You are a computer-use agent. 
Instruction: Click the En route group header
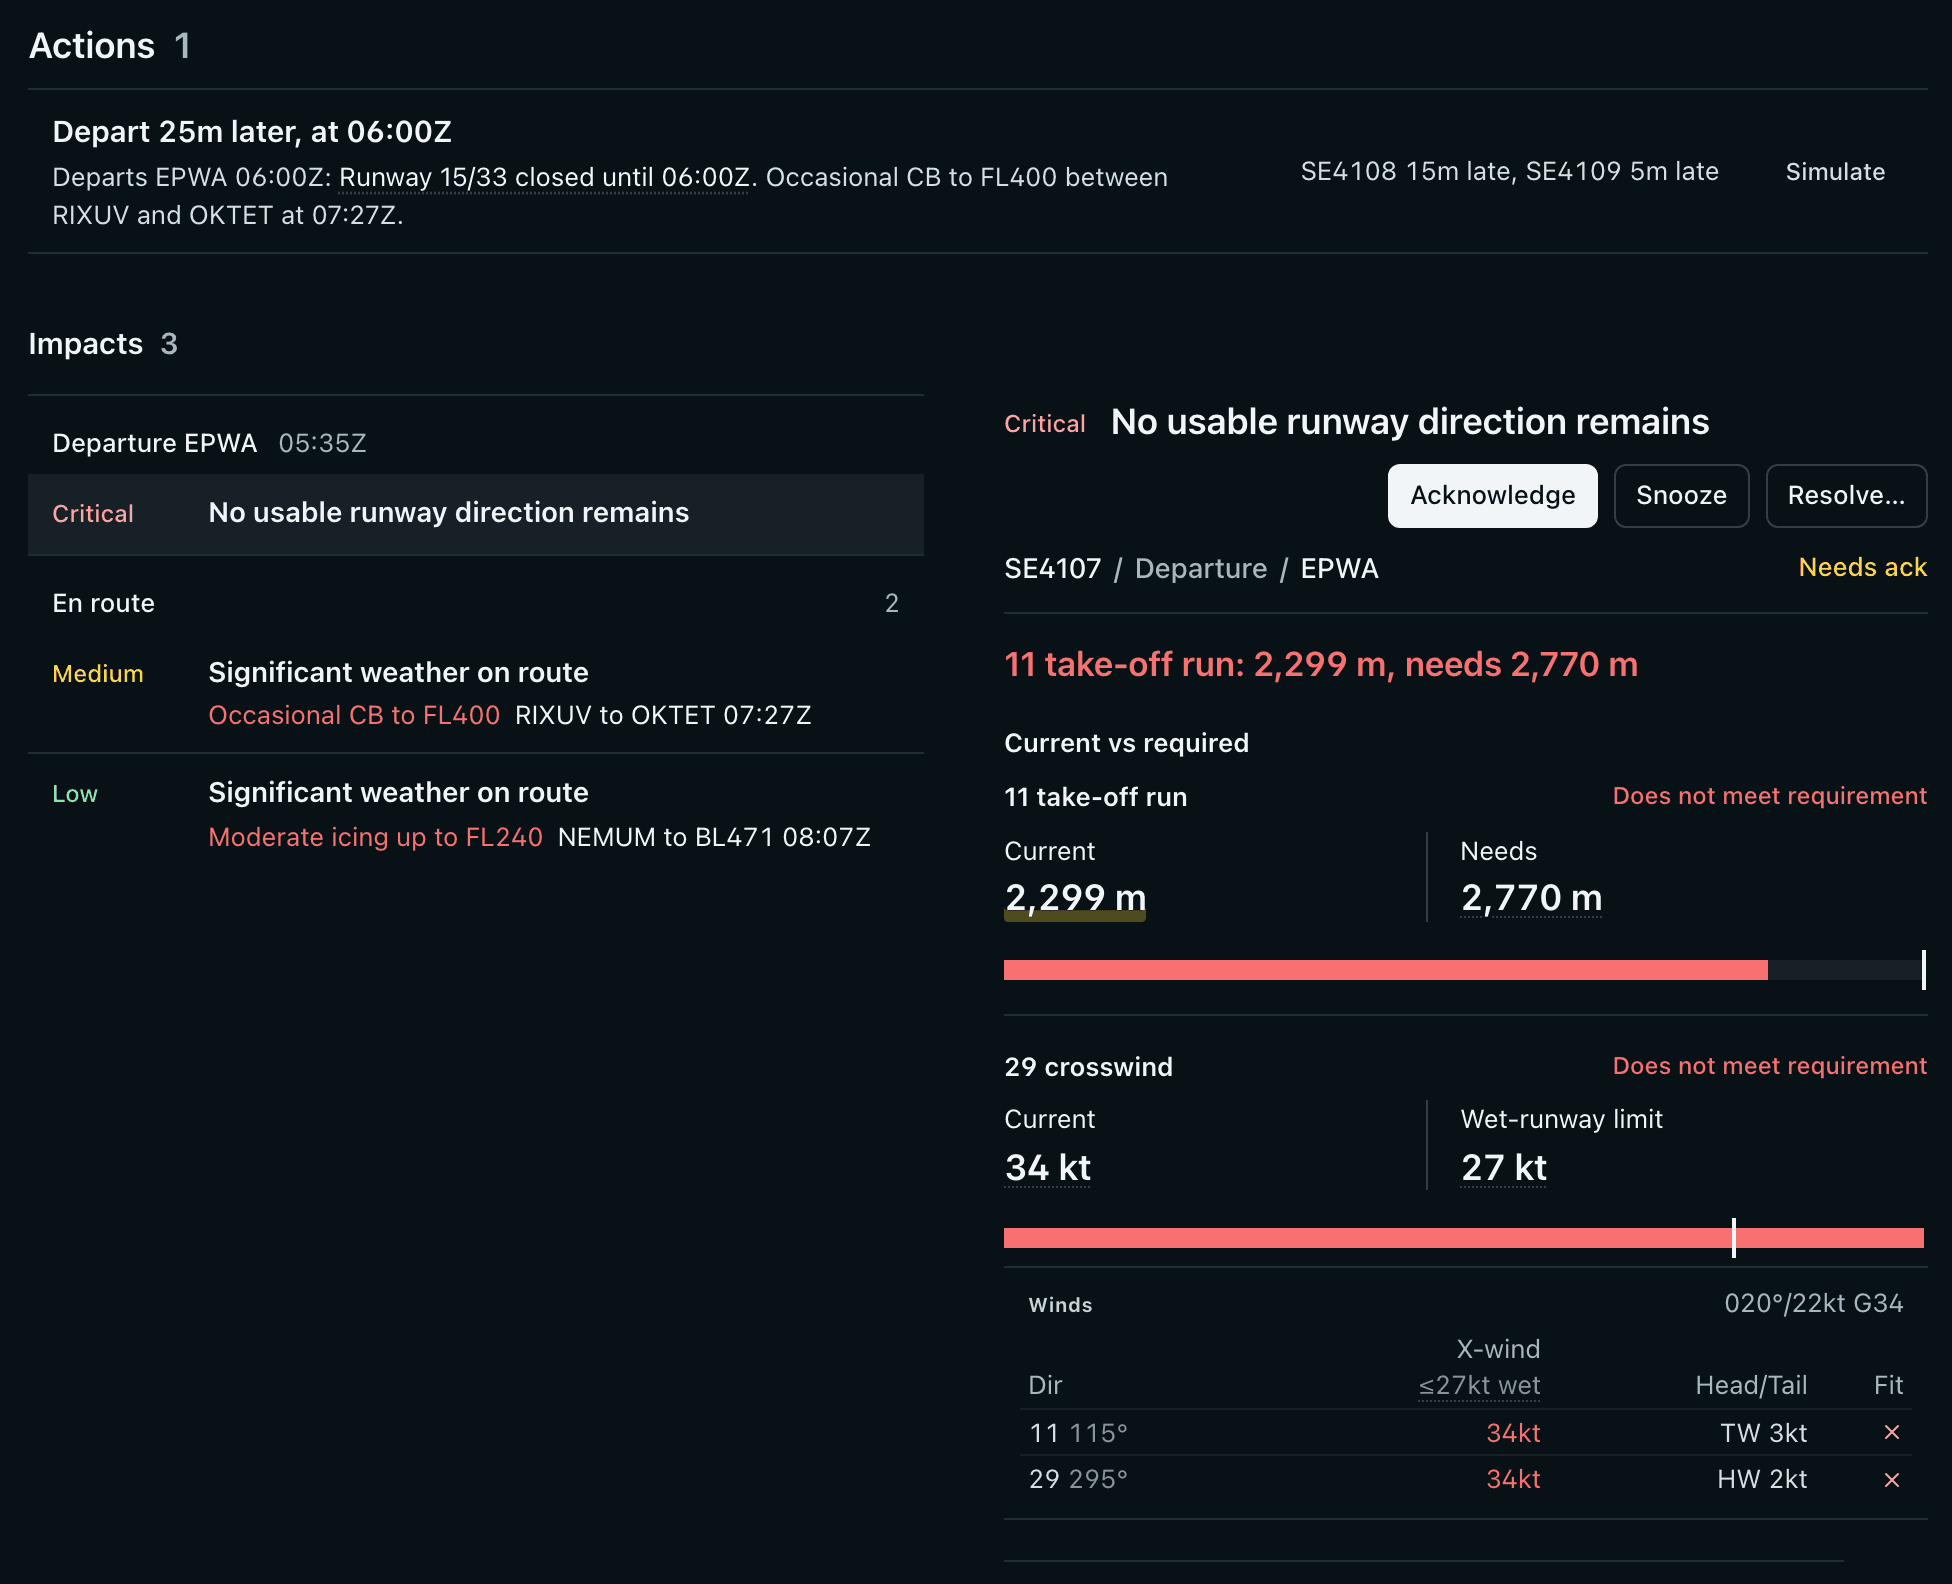(476, 603)
